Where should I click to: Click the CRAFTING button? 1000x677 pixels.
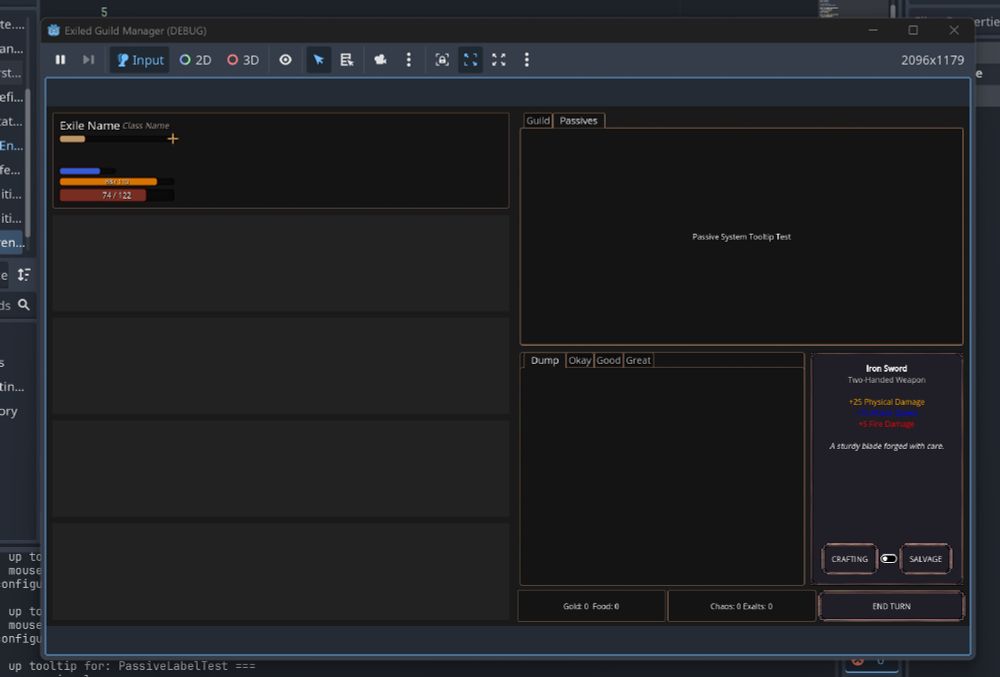(x=849, y=559)
